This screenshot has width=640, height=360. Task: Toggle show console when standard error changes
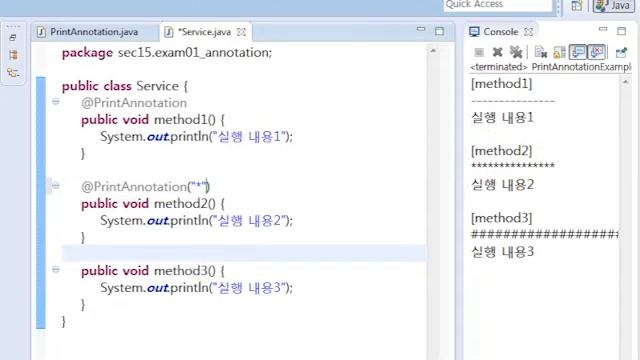[596, 52]
